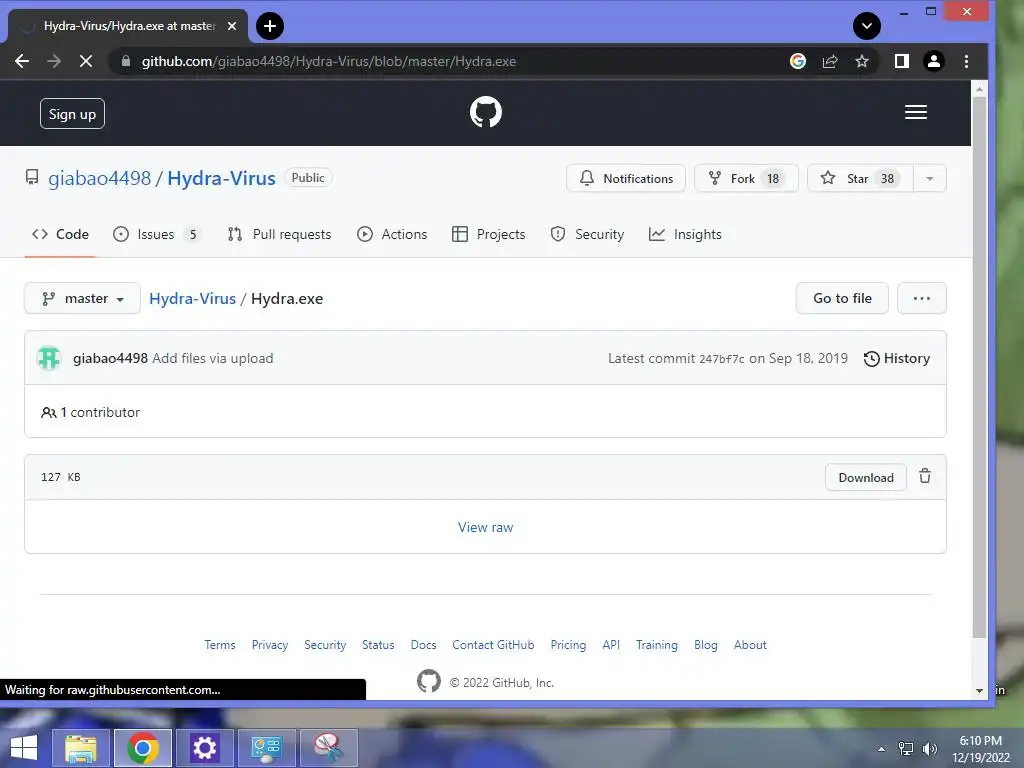The width and height of the screenshot is (1024, 768).
Task: Click Chrome icon in taskbar
Action: click(143, 748)
